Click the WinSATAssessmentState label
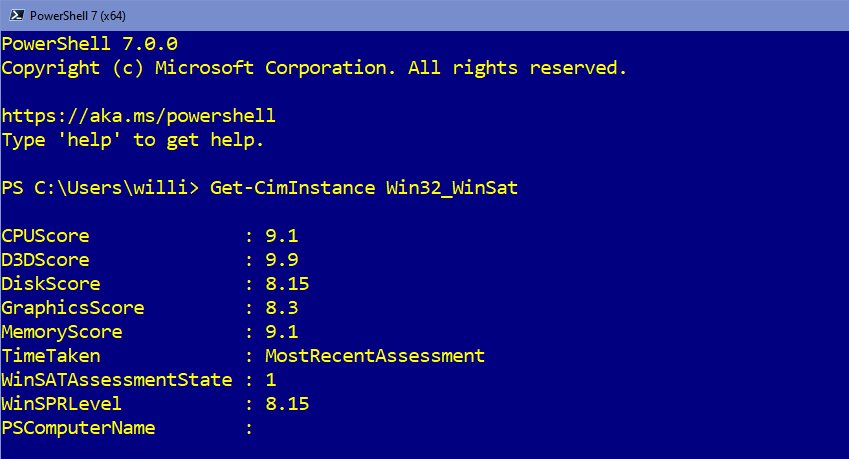Screen dimensions: 849x459 117,380
